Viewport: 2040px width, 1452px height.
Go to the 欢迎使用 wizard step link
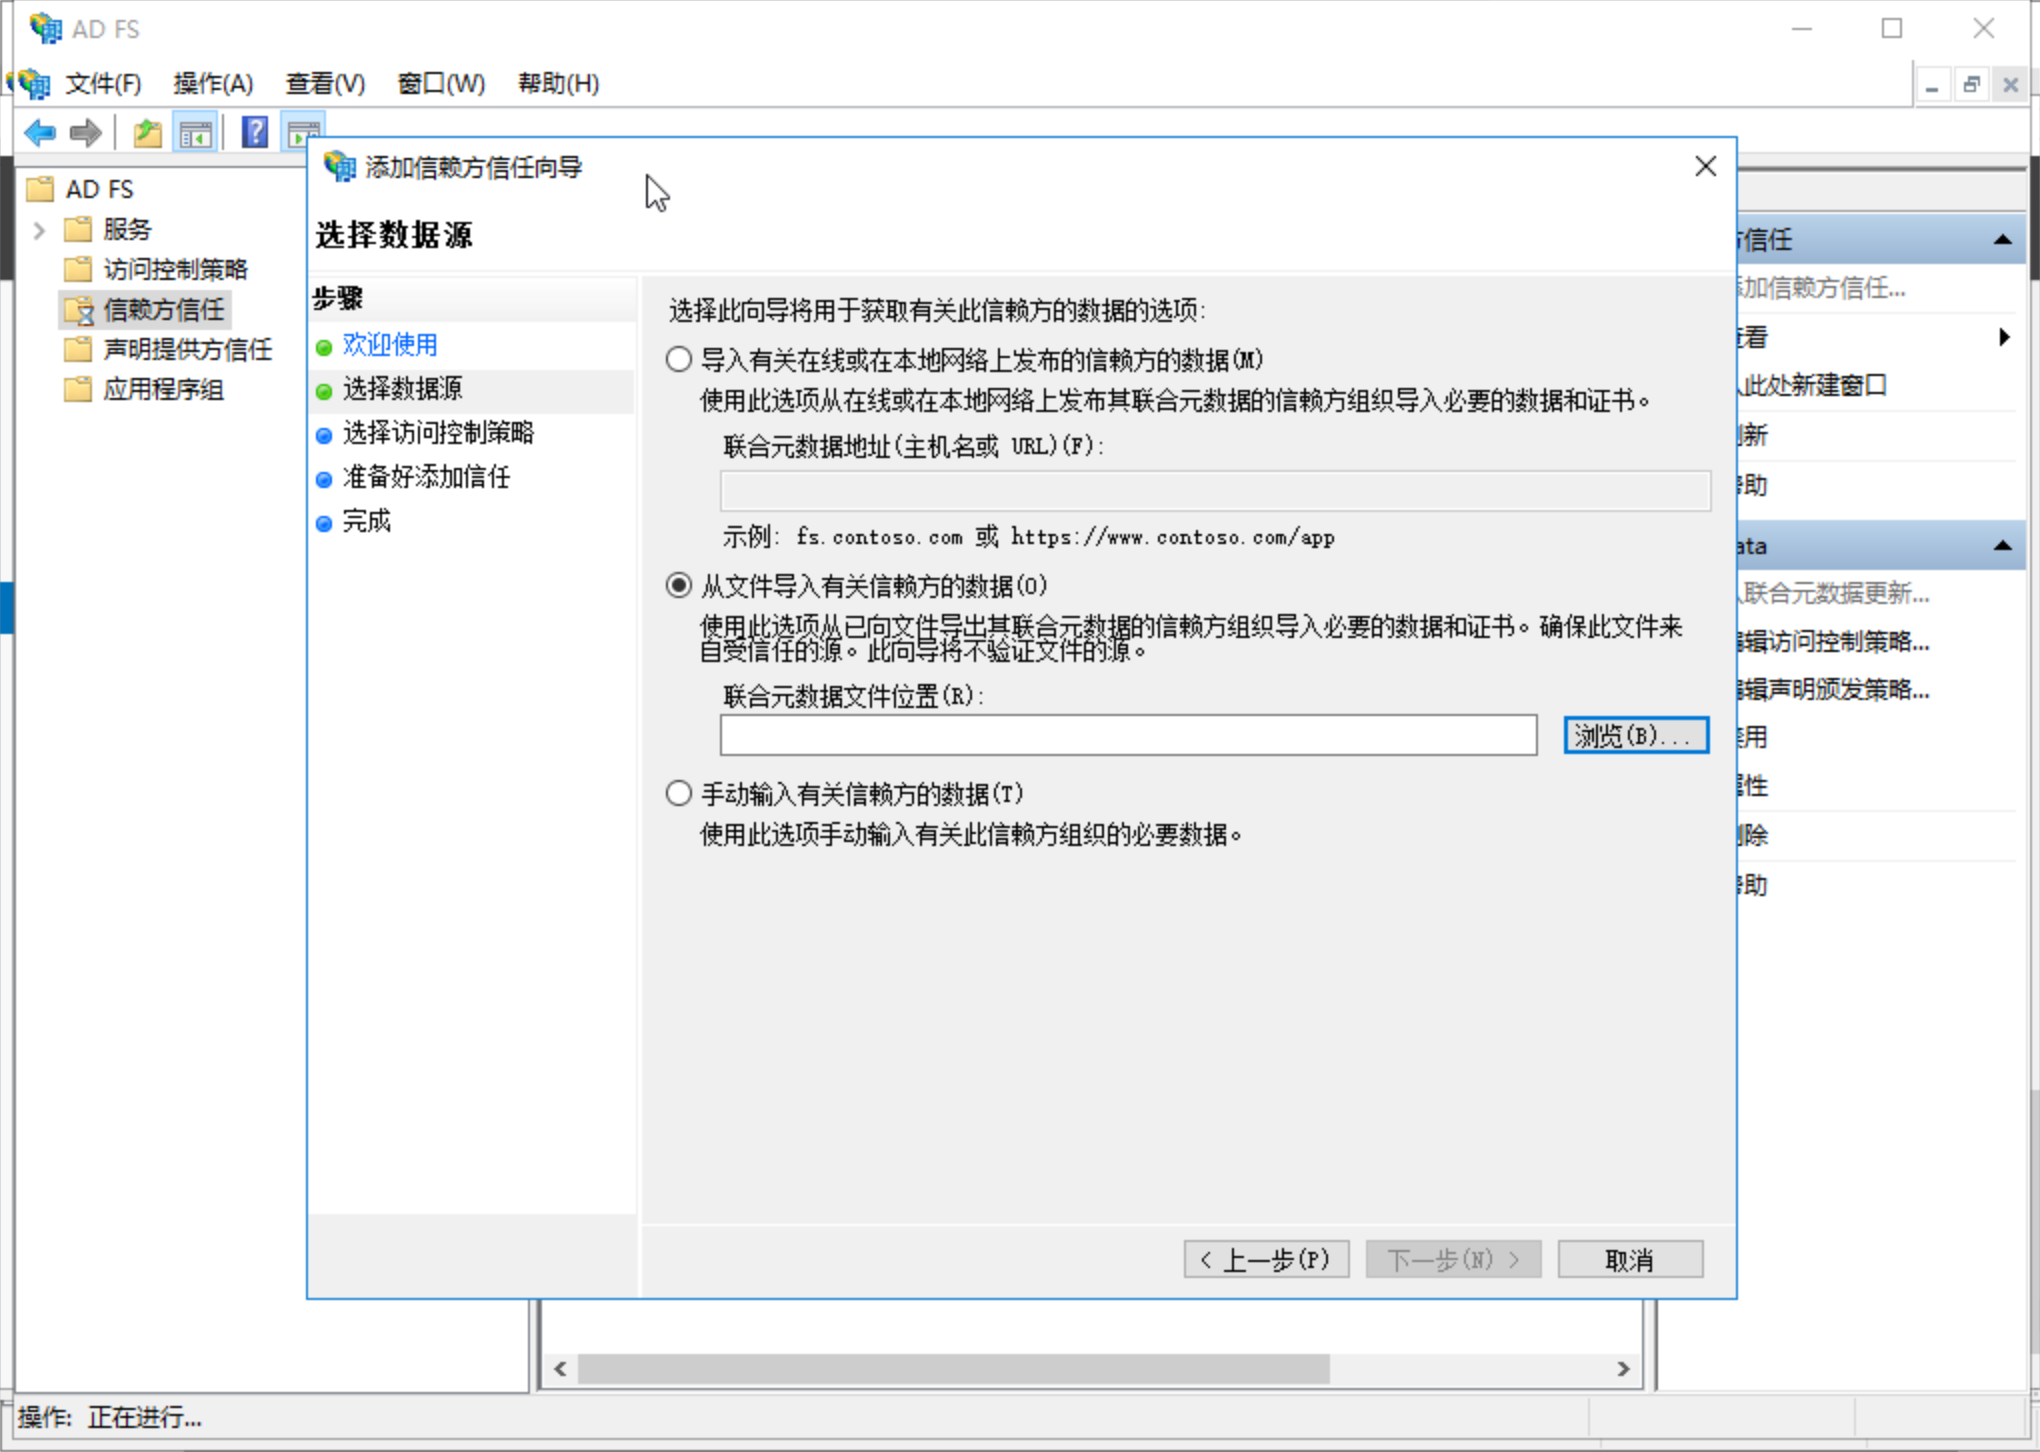pyautogui.click(x=390, y=345)
